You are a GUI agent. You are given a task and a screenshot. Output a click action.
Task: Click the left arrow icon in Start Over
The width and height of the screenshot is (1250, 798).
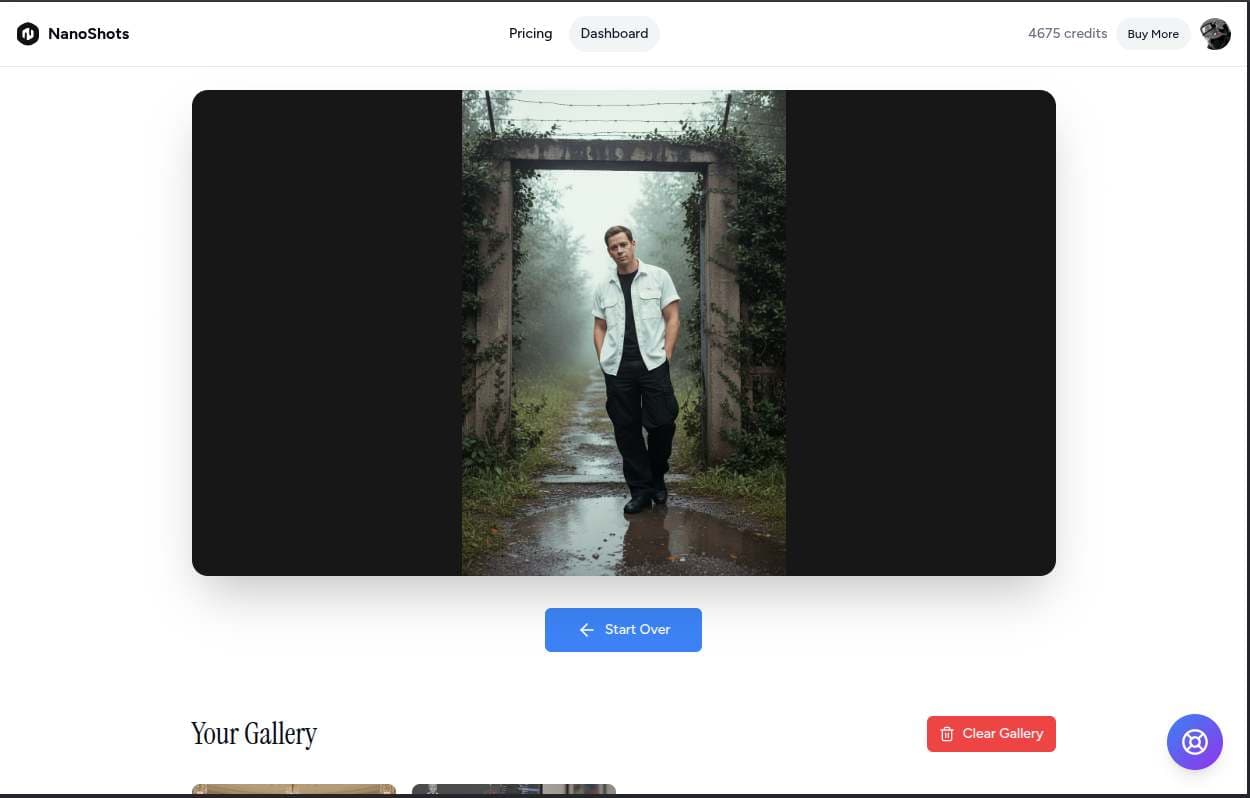pos(587,630)
